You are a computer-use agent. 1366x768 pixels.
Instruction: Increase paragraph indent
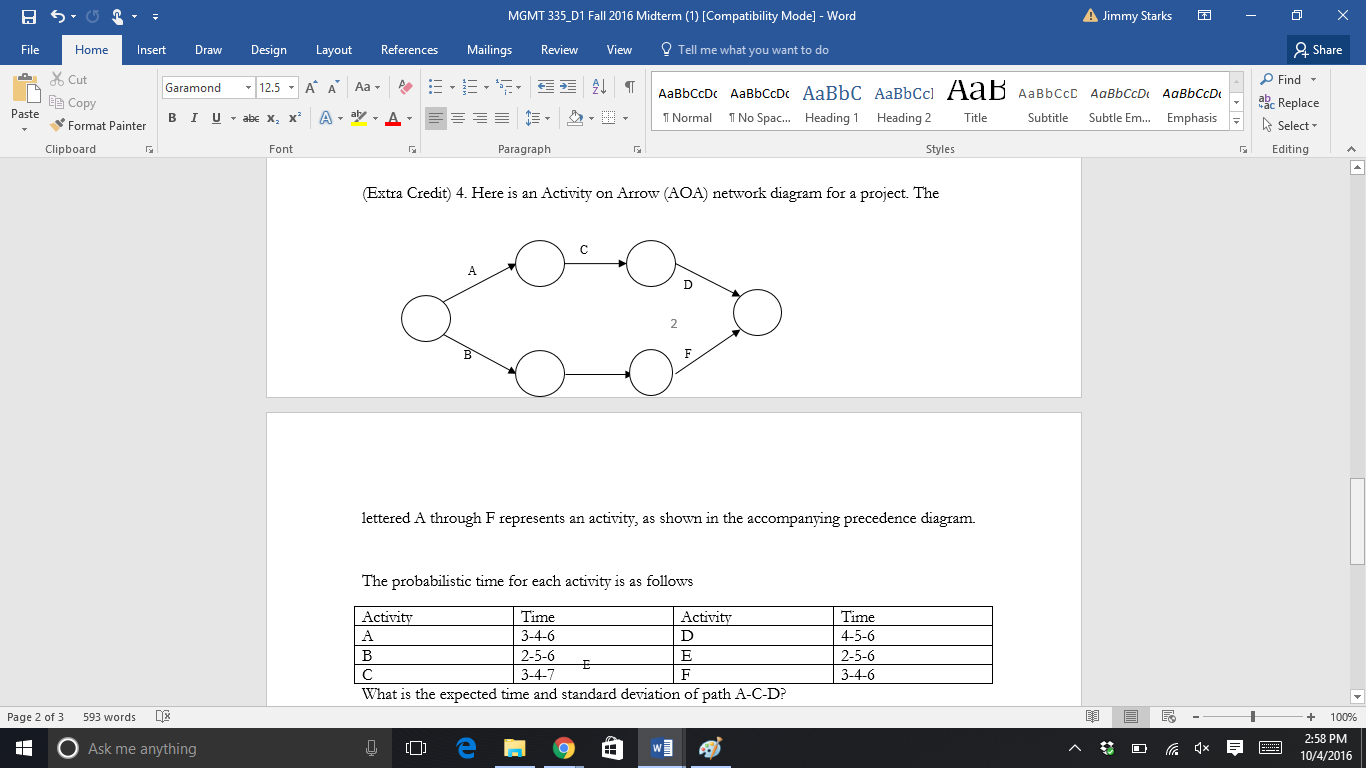coord(568,88)
